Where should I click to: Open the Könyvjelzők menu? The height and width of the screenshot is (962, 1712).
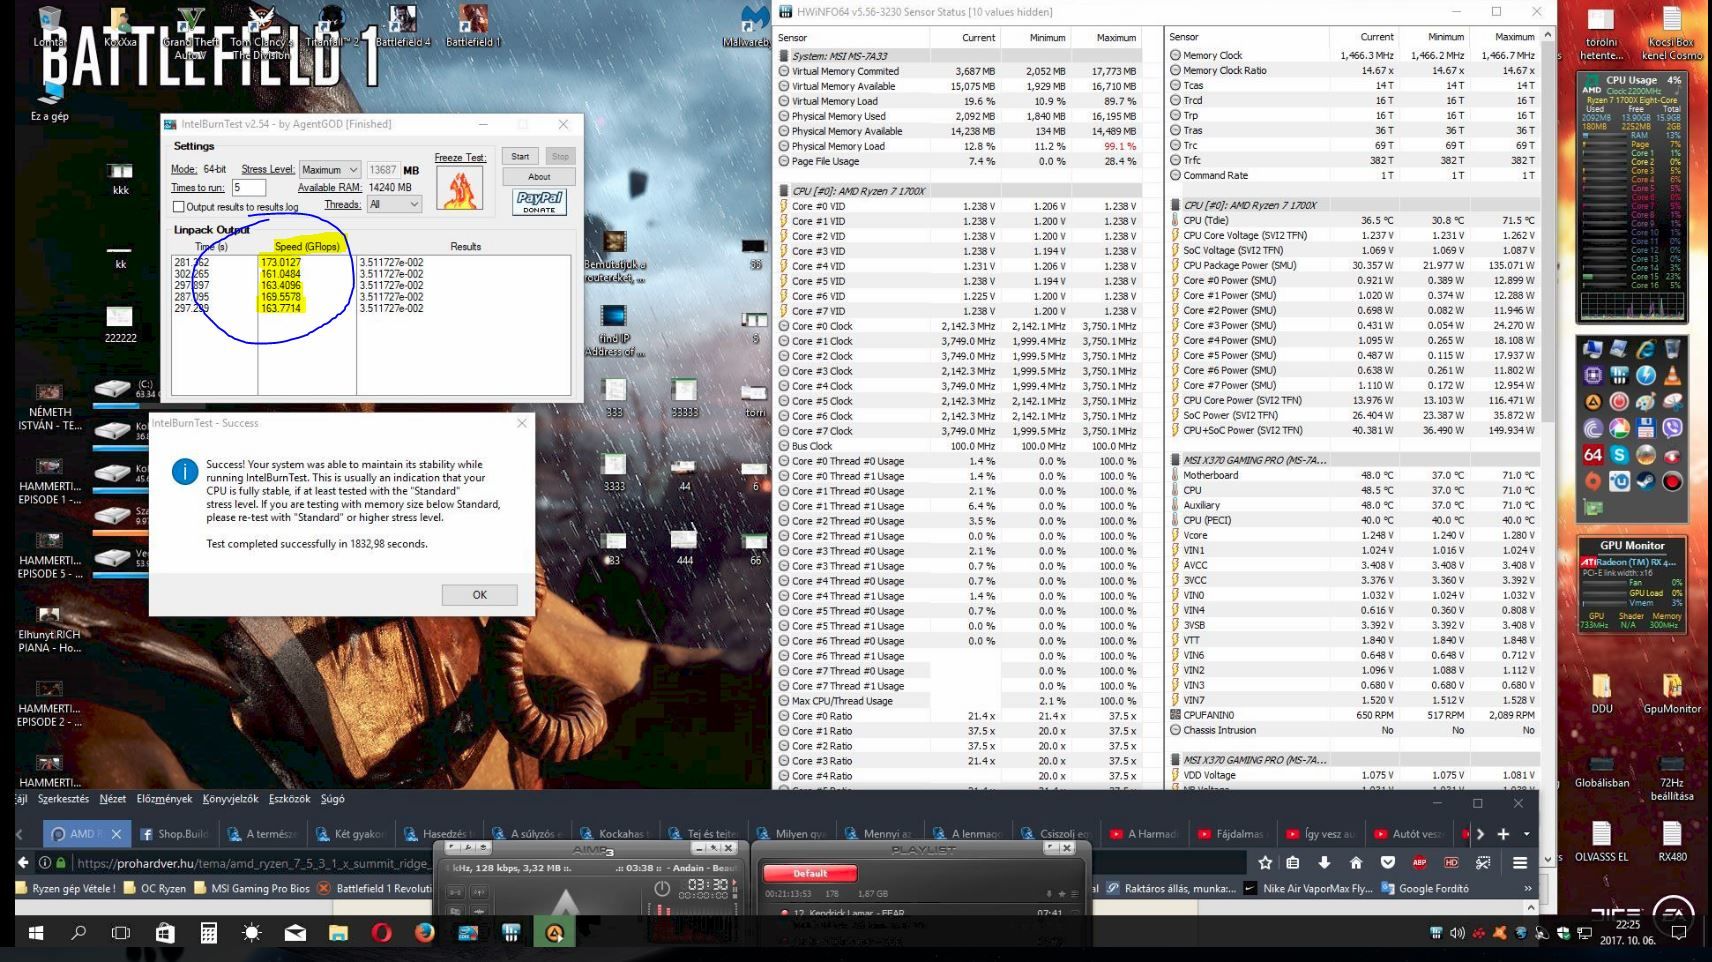coord(230,799)
